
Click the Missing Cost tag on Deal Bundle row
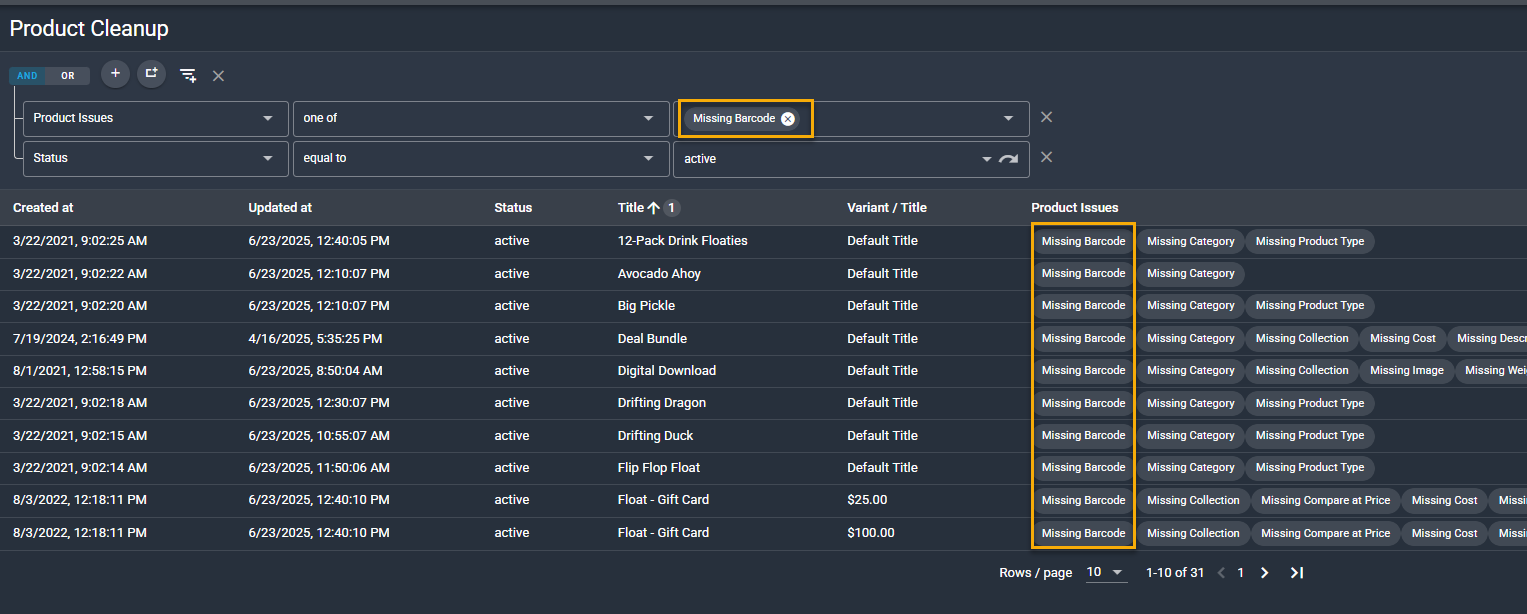click(x=1402, y=338)
